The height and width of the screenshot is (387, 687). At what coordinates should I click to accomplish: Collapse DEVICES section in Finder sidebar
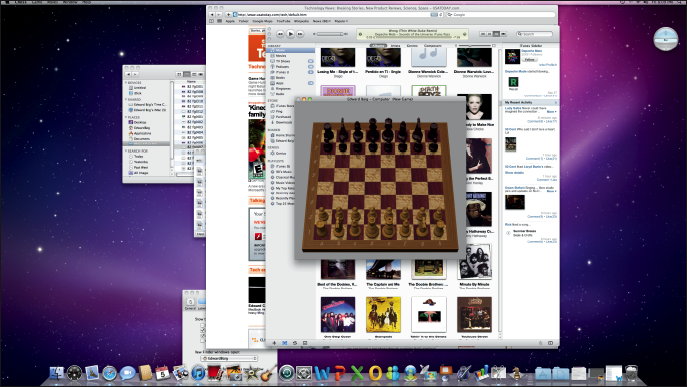click(x=126, y=82)
